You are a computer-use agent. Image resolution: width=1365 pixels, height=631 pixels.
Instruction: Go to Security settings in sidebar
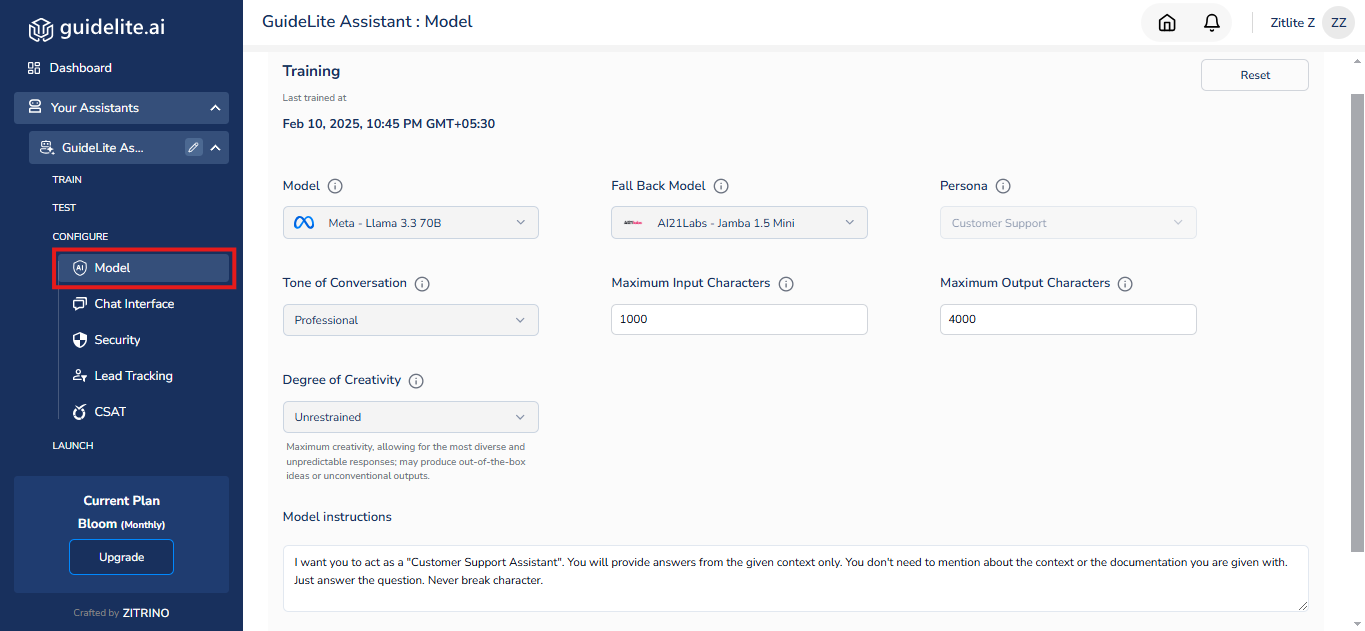pyautogui.click(x=117, y=340)
